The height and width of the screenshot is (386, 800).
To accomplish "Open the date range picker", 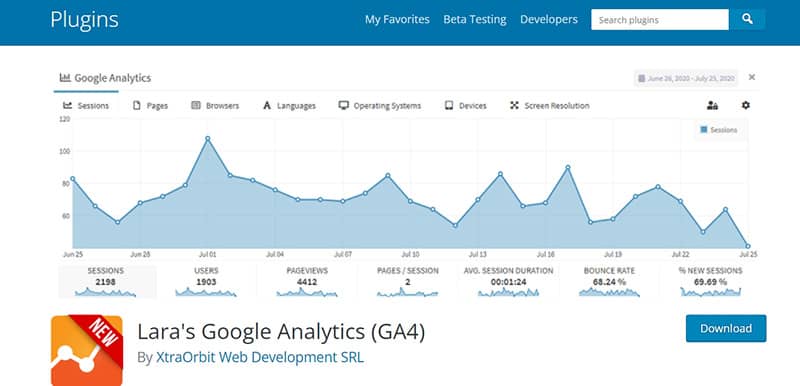I will click(685, 79).
